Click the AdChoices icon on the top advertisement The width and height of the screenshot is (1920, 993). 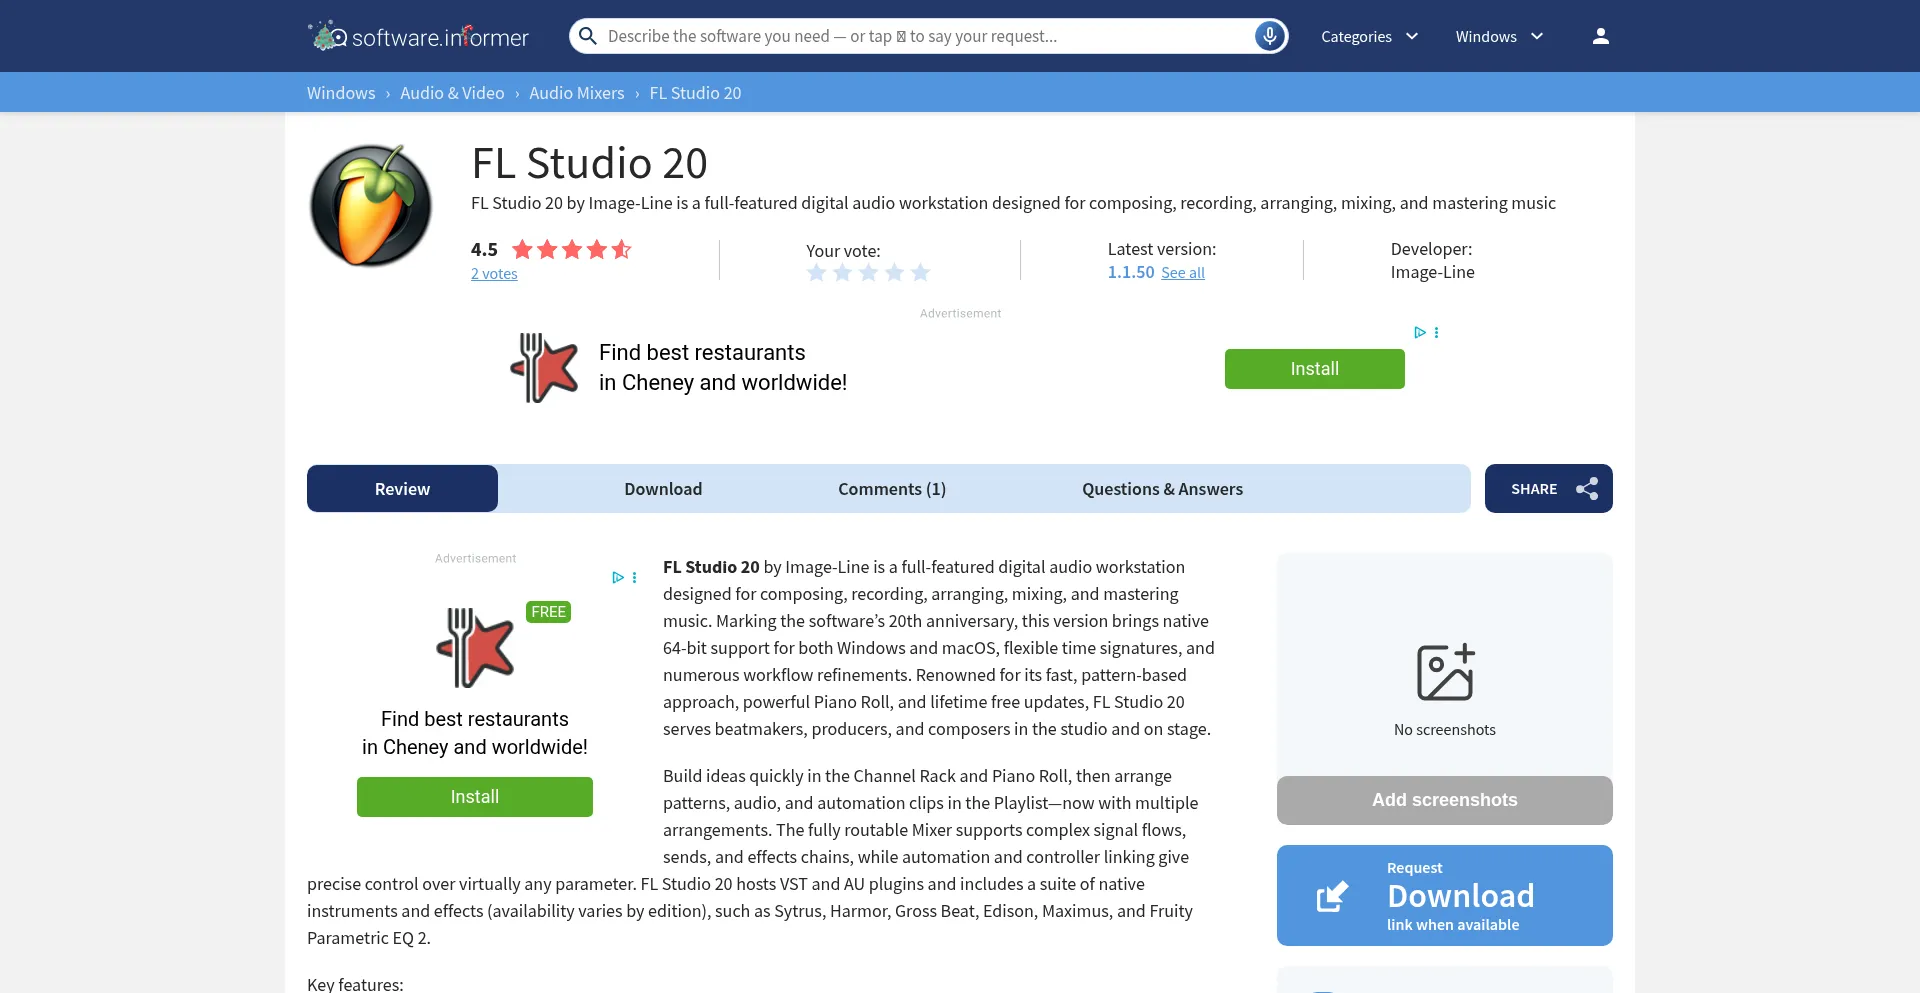click(x=1420, y=332)
